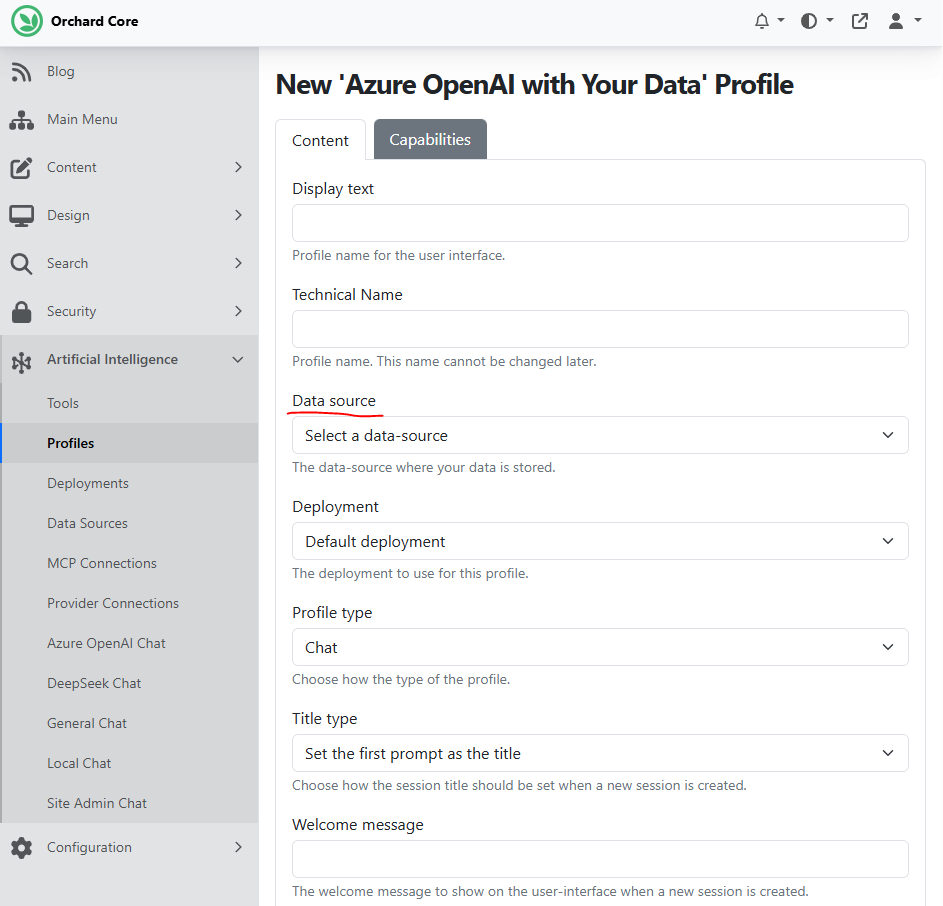Viewport: 943px width, 906px height.
Task: Open Site Admin Chat link
Action: click(x=97, y=803)
